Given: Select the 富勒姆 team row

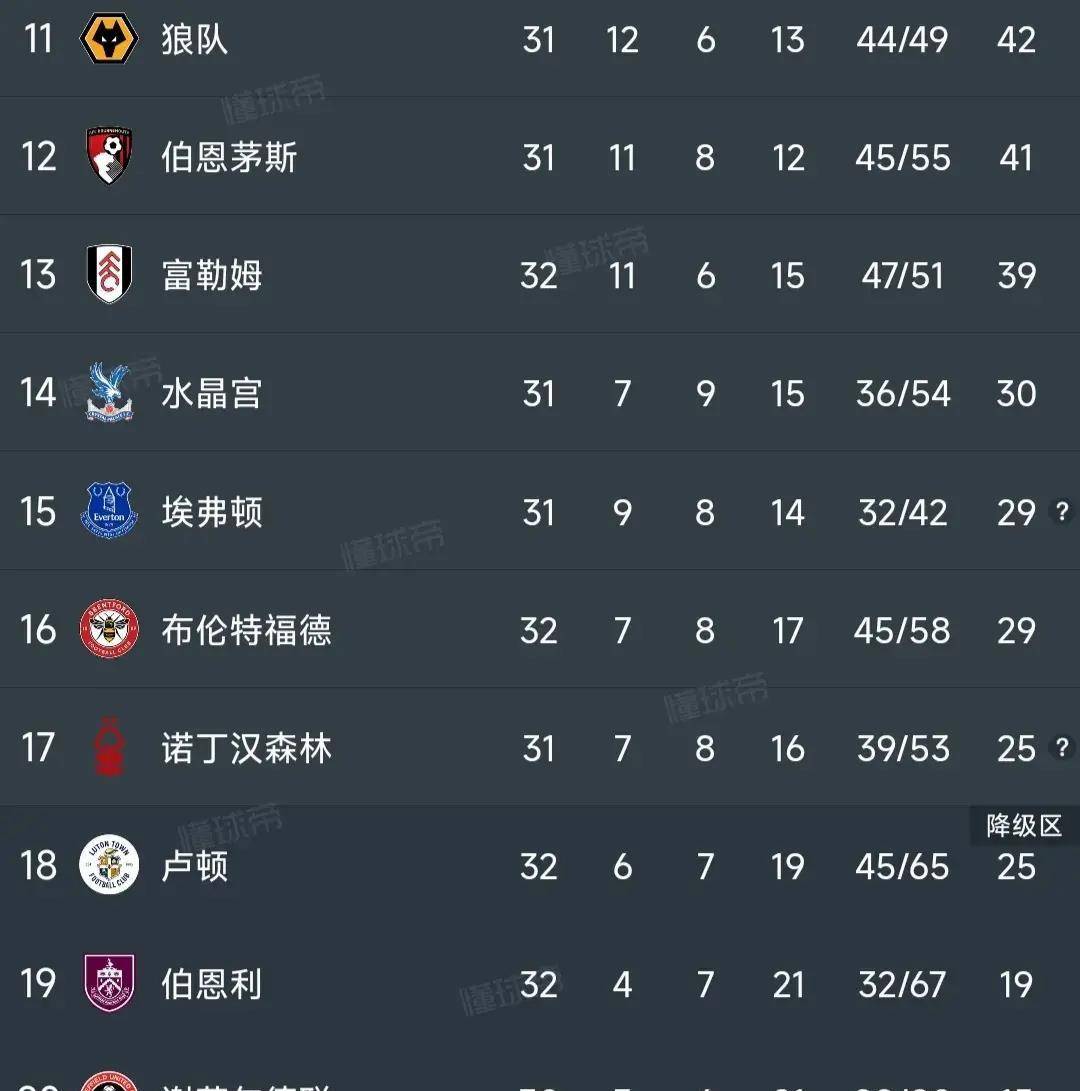Looking at the screenshot, I should coord(540,274).
